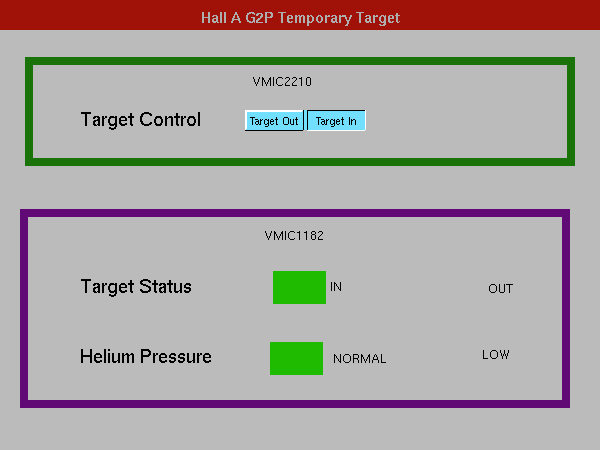Select the green Target Status indicator
This screenshot has width=600, height=450.
(x=299, y=287)
